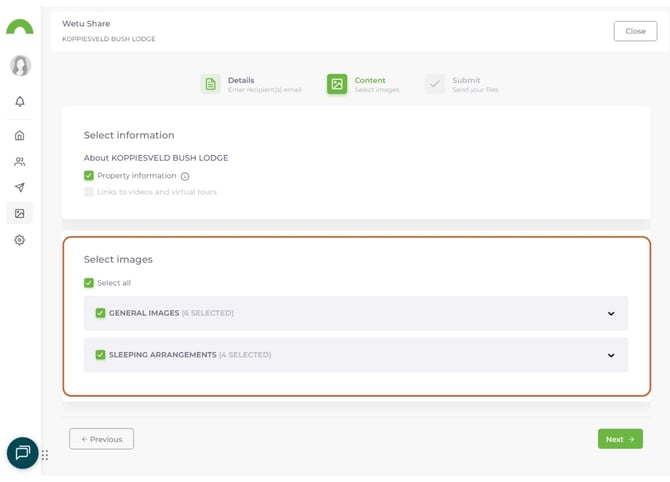
Task: Open the user profile avatar
Action: pyautogui.click(x=20, y=66)
